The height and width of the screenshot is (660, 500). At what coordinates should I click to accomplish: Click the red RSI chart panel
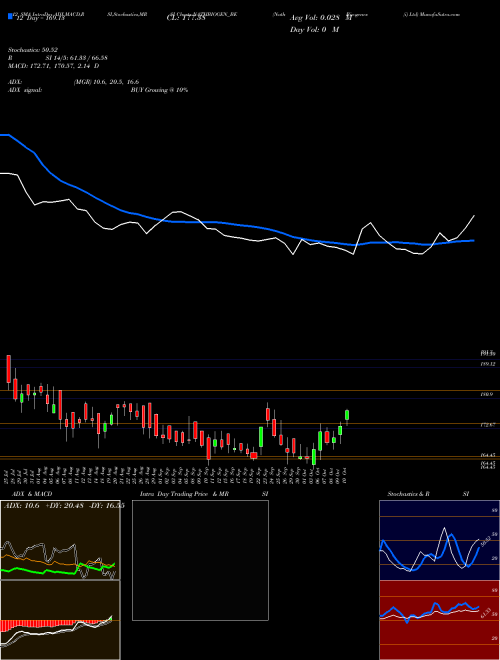pyautogui.click(x=439, y=620)
